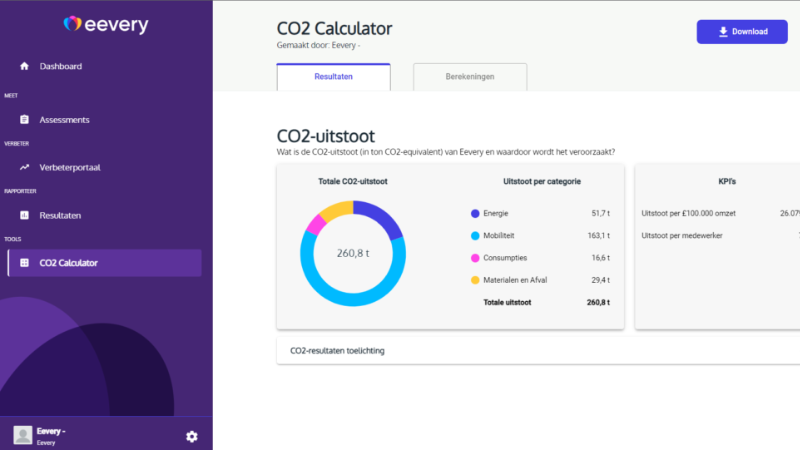The width and height of the screenshot is (800, 450).
Task: Click the donut chart center 260,8 t
Action: (x=353, y=253)
